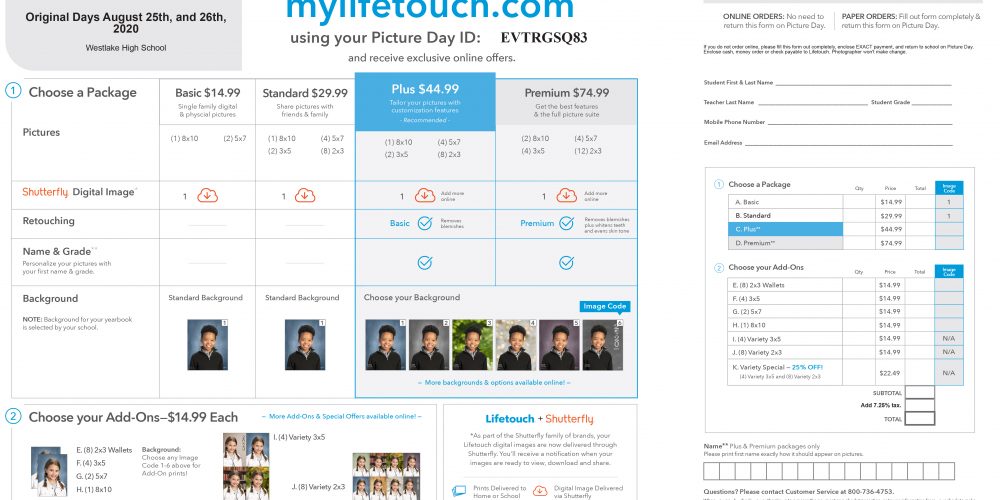Click the Customer Service number 800-736-4753
Image resolution: width=1000 pixels, height=500 pixels.
coord(869,492)
